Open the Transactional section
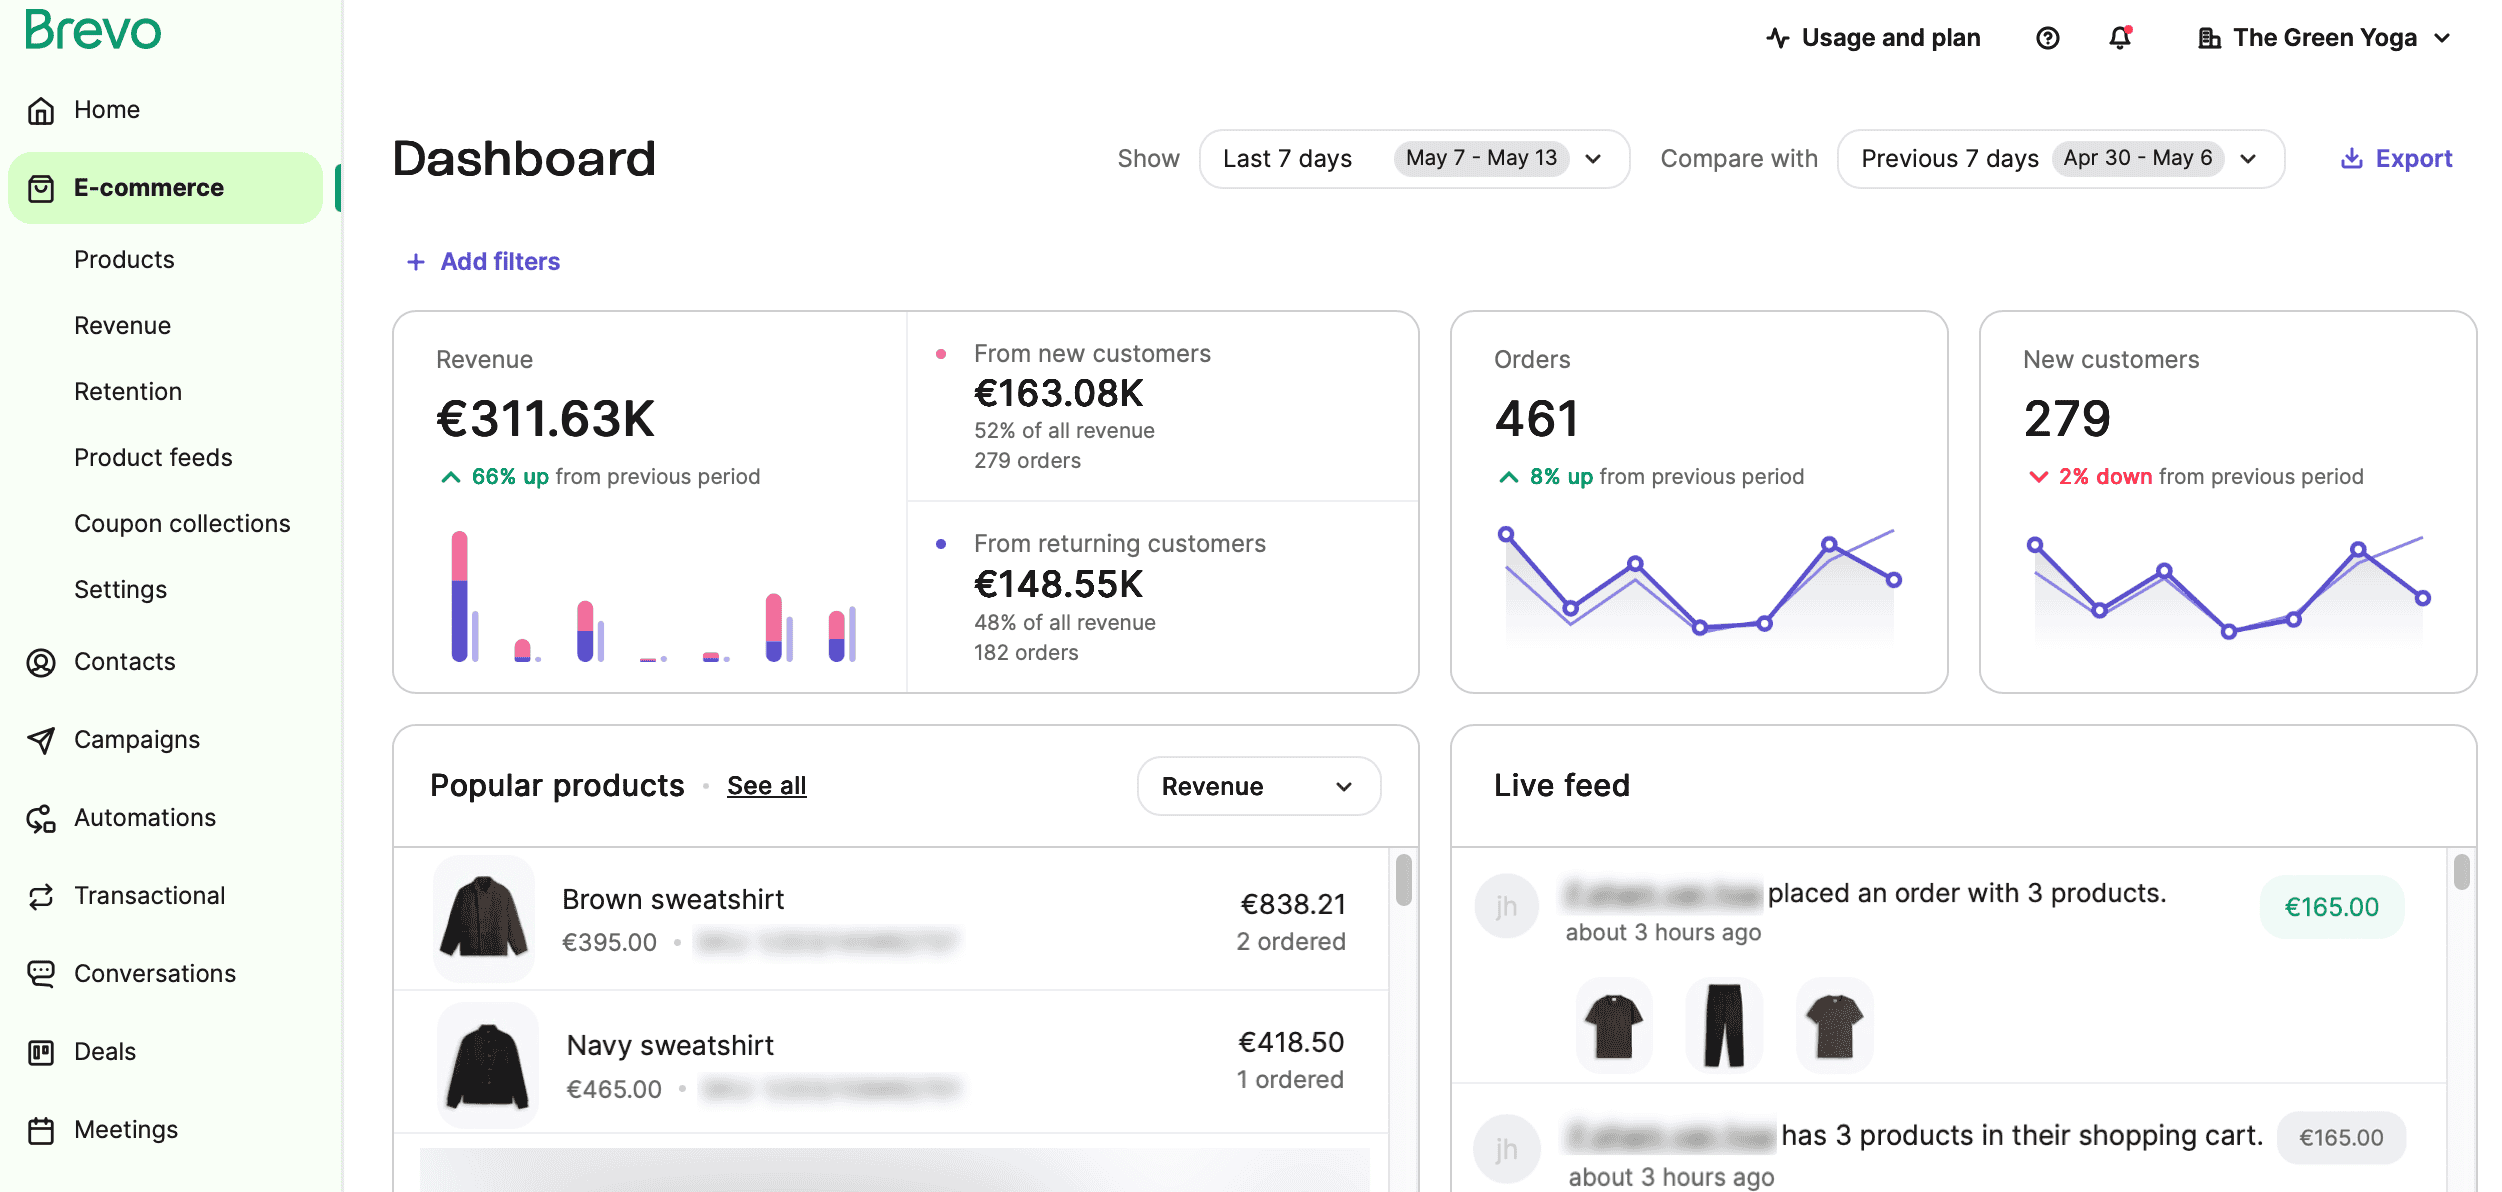This screenshot has height=1192, width=2502. tap(149, 895)
